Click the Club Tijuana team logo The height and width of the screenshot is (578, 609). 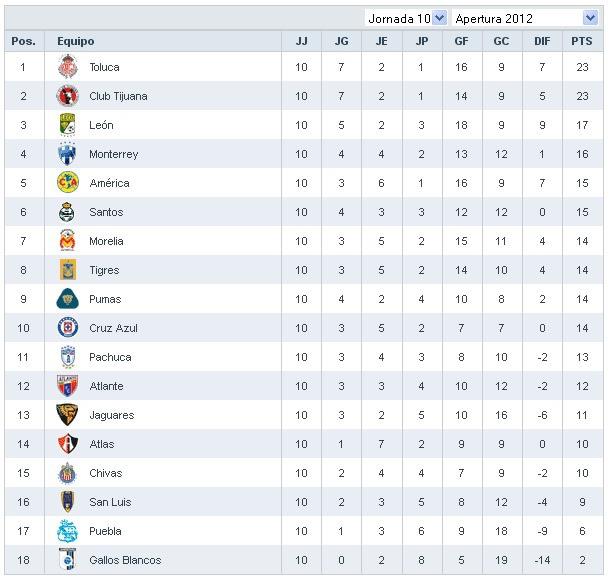click(x=67, y=96)
